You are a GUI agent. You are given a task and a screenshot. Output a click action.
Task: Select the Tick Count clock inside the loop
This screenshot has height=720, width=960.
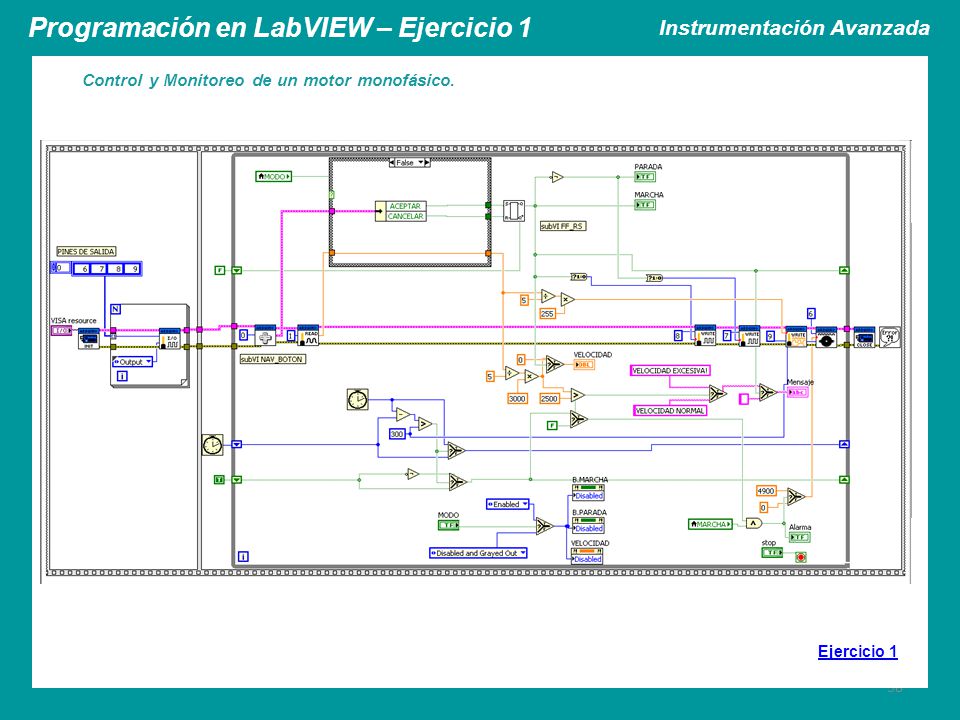pos(358,399)
